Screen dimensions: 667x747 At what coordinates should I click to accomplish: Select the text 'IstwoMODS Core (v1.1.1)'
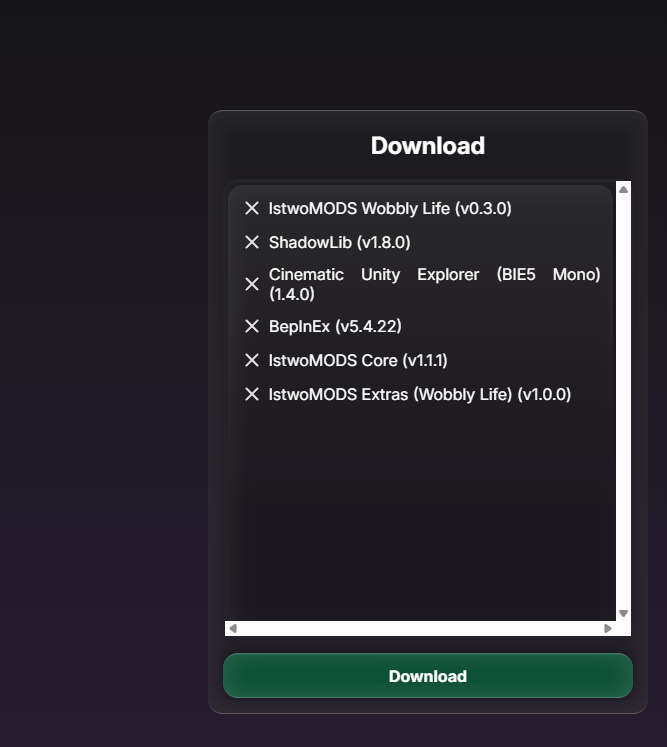pyautogui.click(x=358, y=361)
